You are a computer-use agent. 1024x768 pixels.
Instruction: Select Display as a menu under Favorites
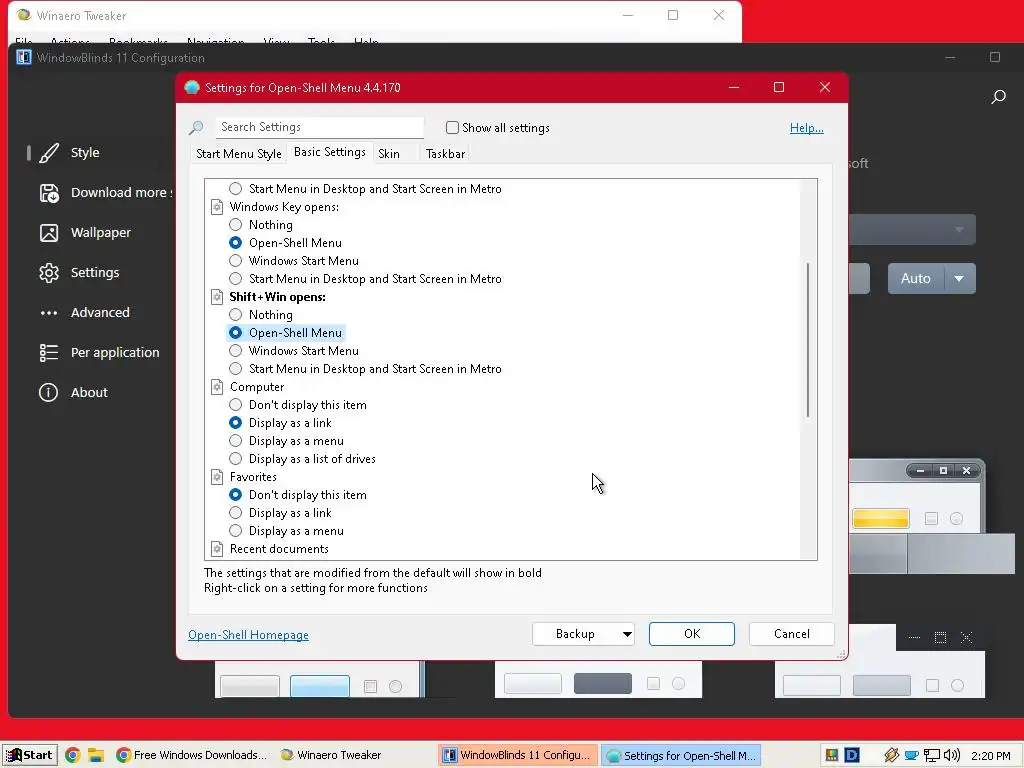click(236, 531)
